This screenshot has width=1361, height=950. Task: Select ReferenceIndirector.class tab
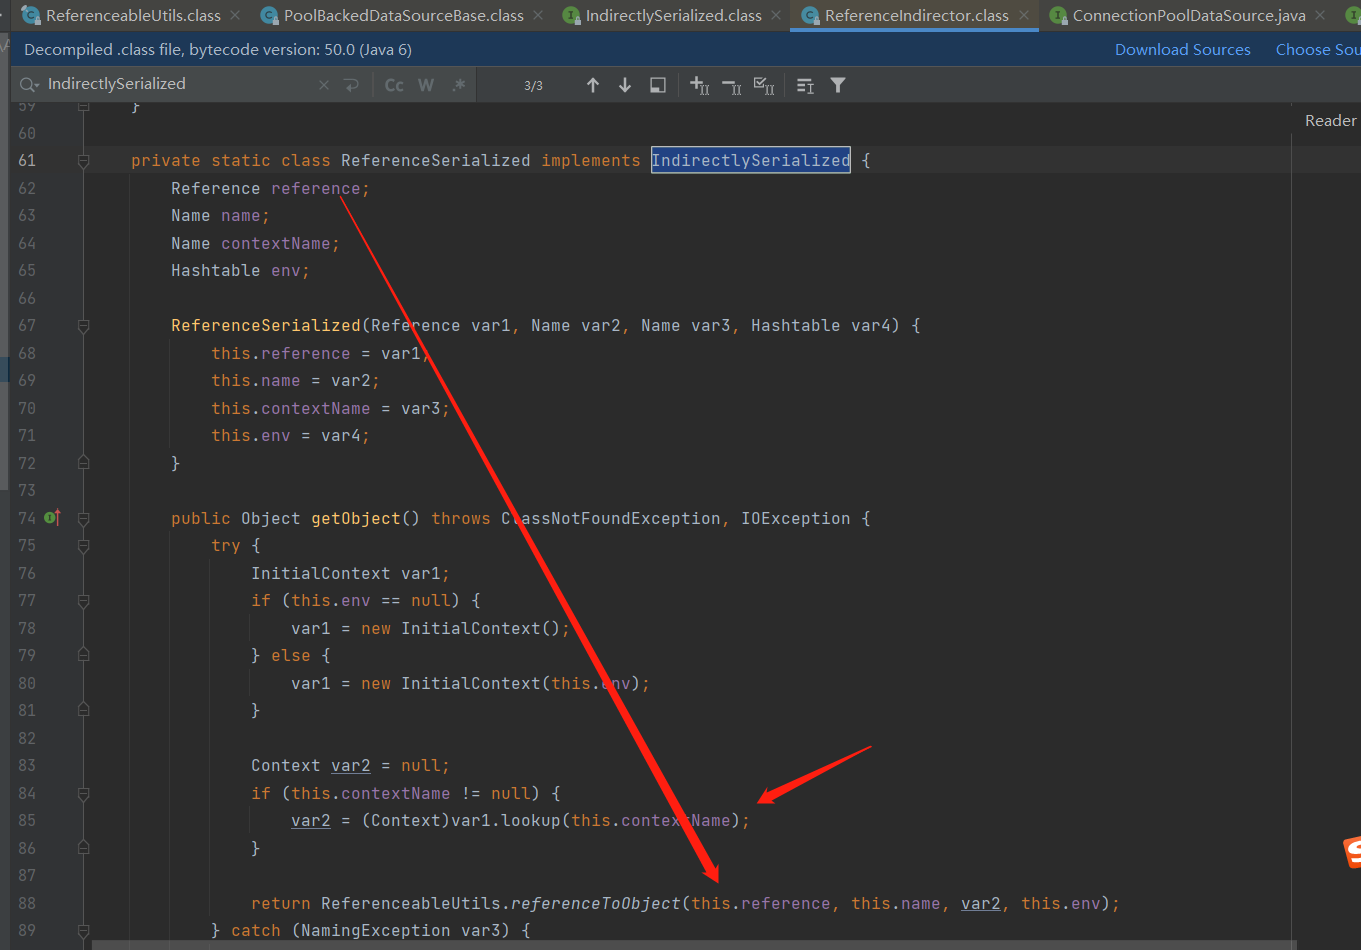(x=916, y=15)
